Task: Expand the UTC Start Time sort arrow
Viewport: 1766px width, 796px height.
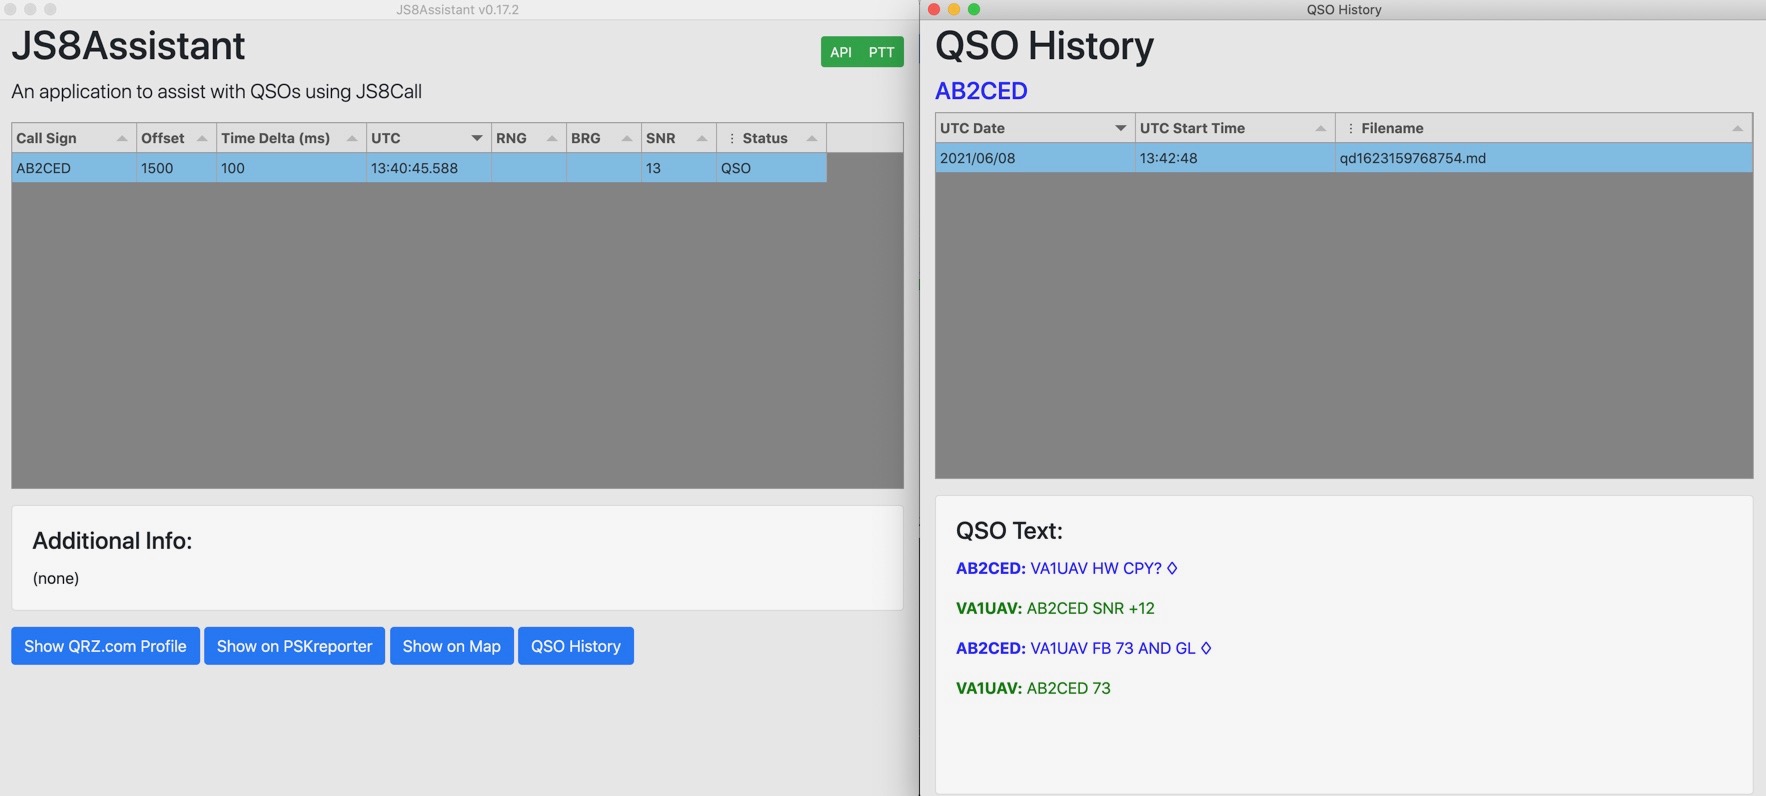Action: click(x=1320, y=129)
